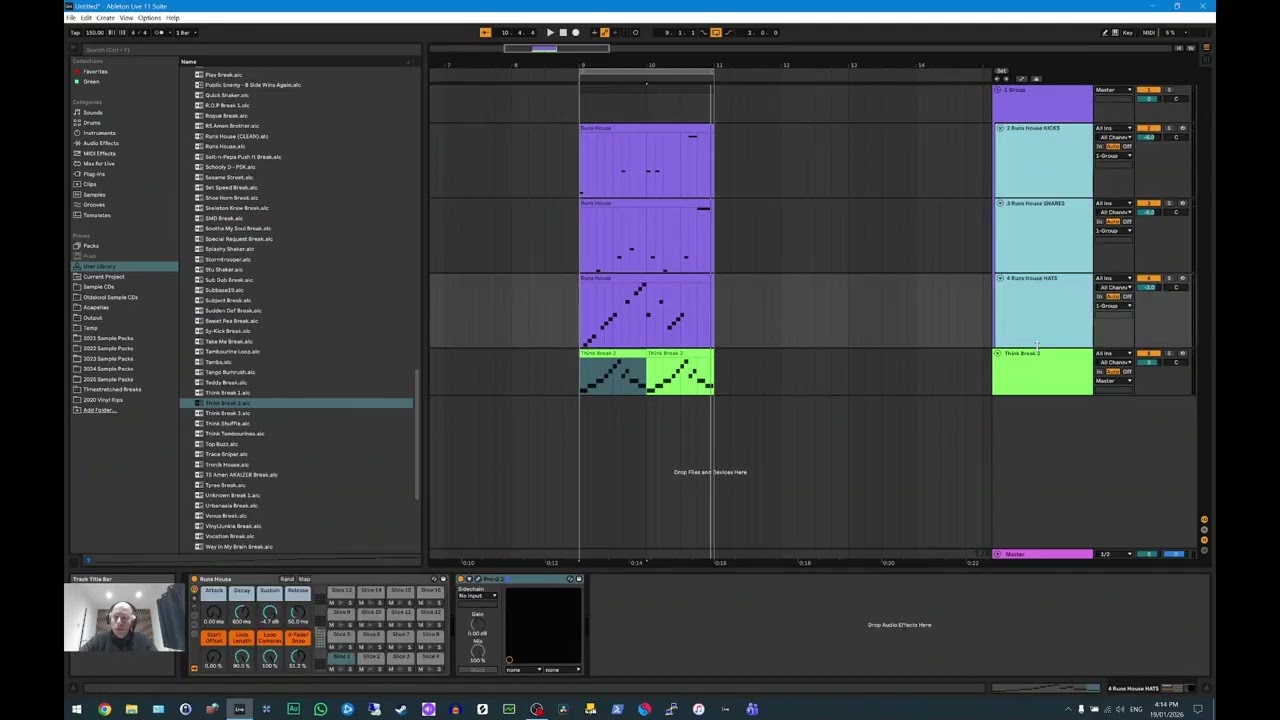
Task: Click the Map button on Runs House device
Action: [x=304, y=579]
